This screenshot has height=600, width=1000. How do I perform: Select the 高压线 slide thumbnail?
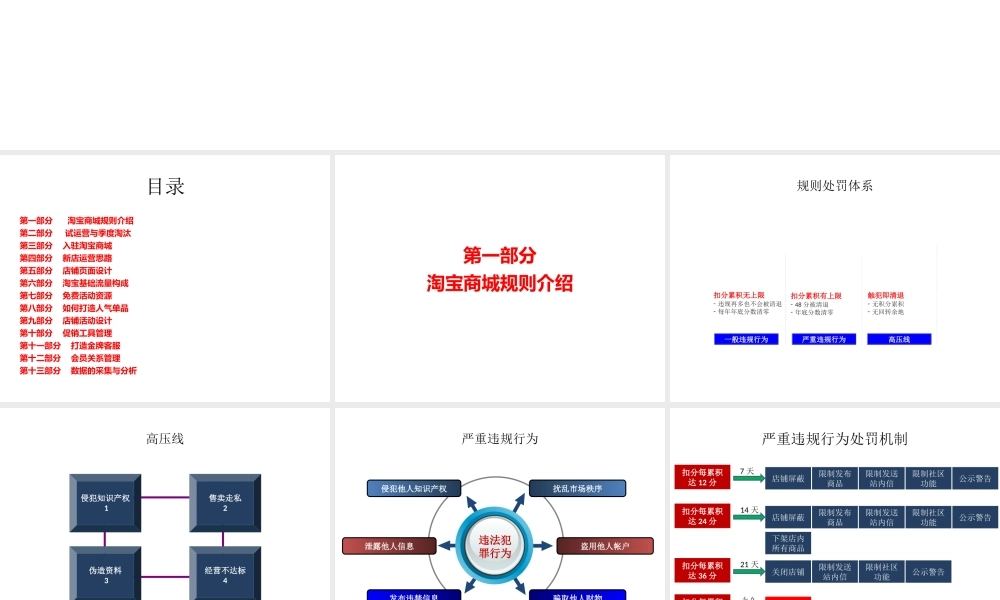[165, 504]
